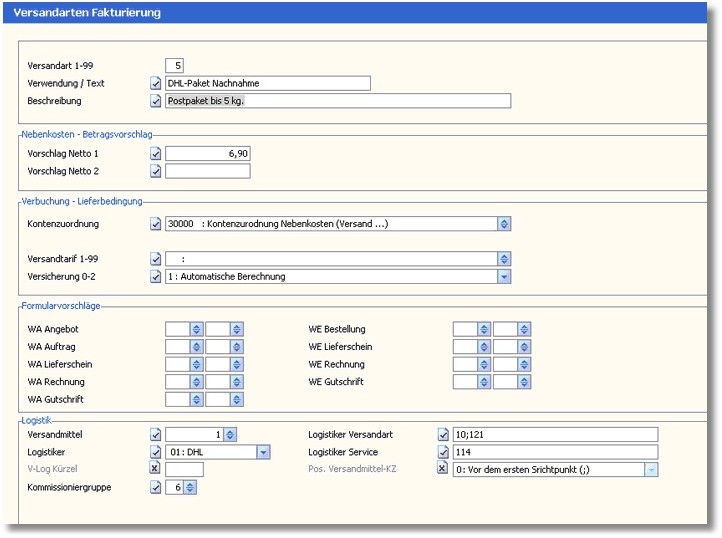Toggle the checkbox beside Verwendung / Text
This screenshot has height=538, width=722.
(155, 84)
